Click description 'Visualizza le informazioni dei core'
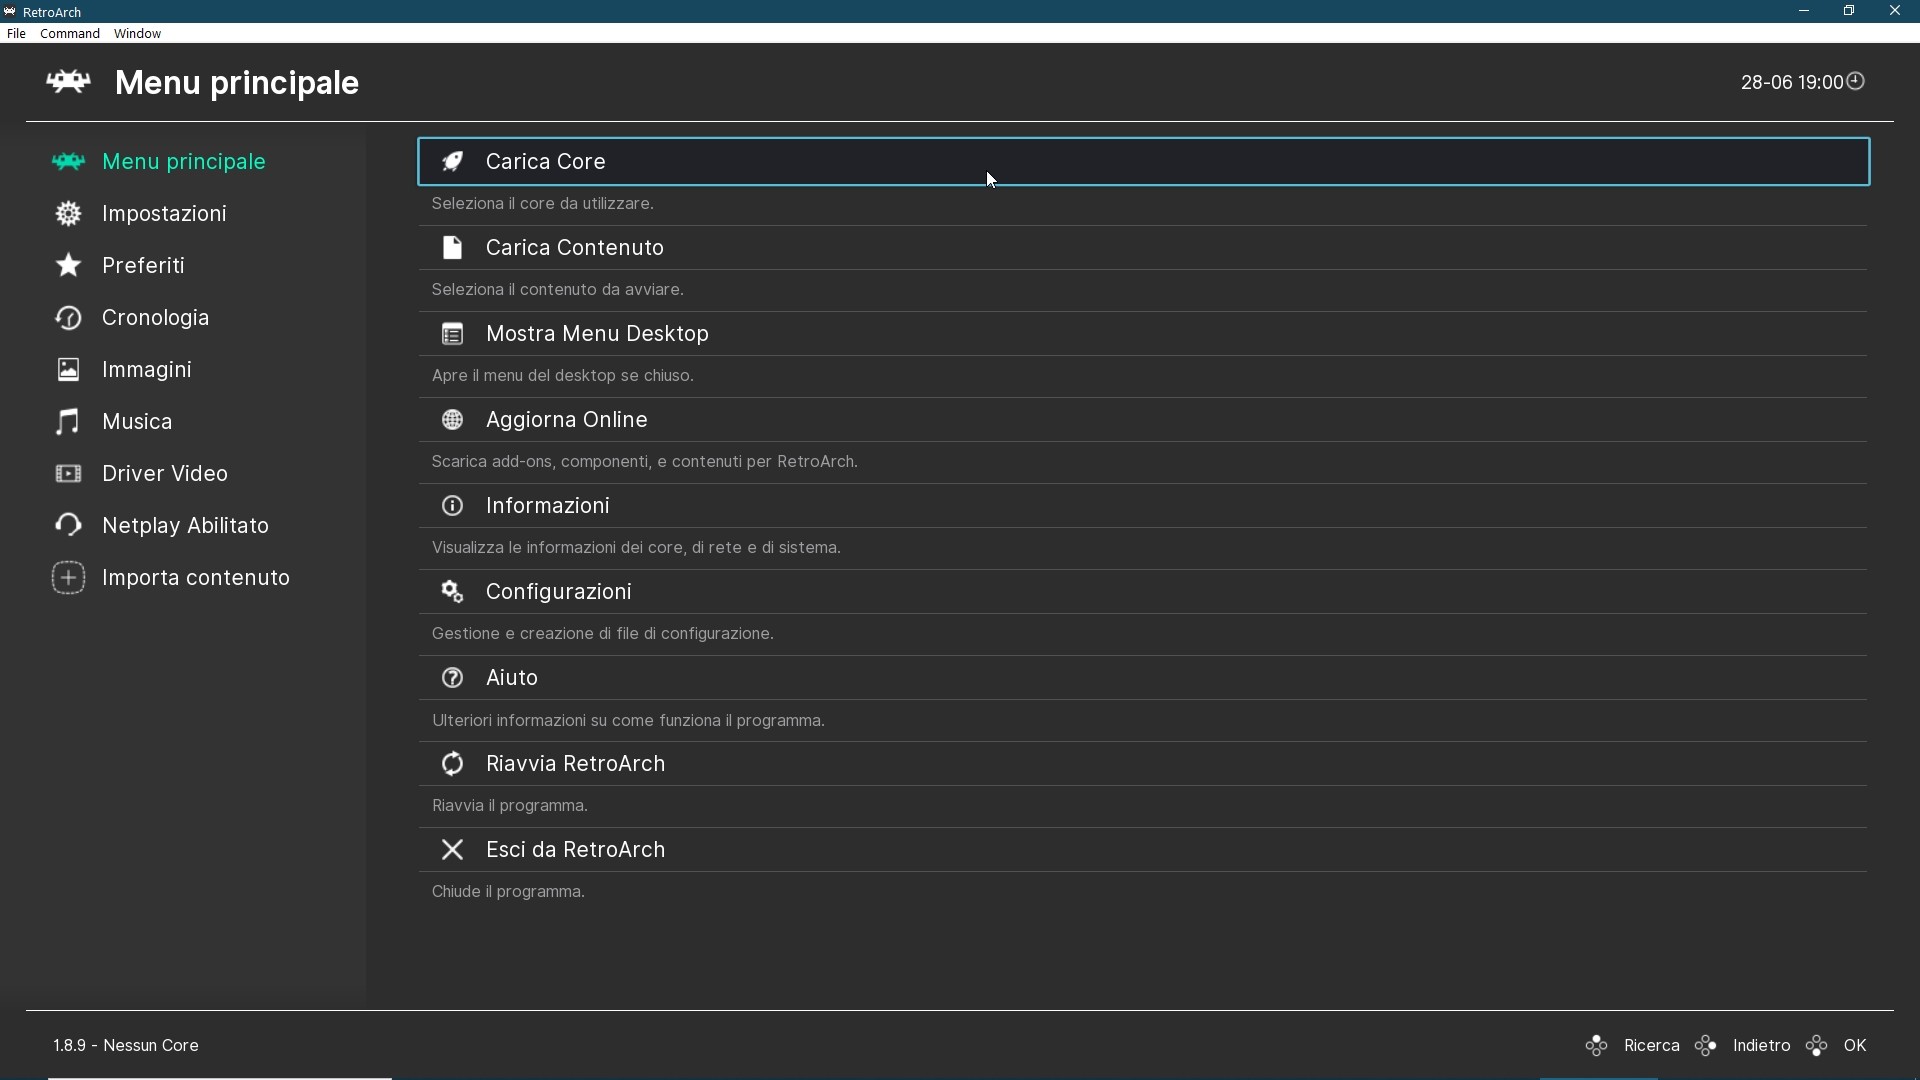1920x1080 pixels. [x=636, y=548]
